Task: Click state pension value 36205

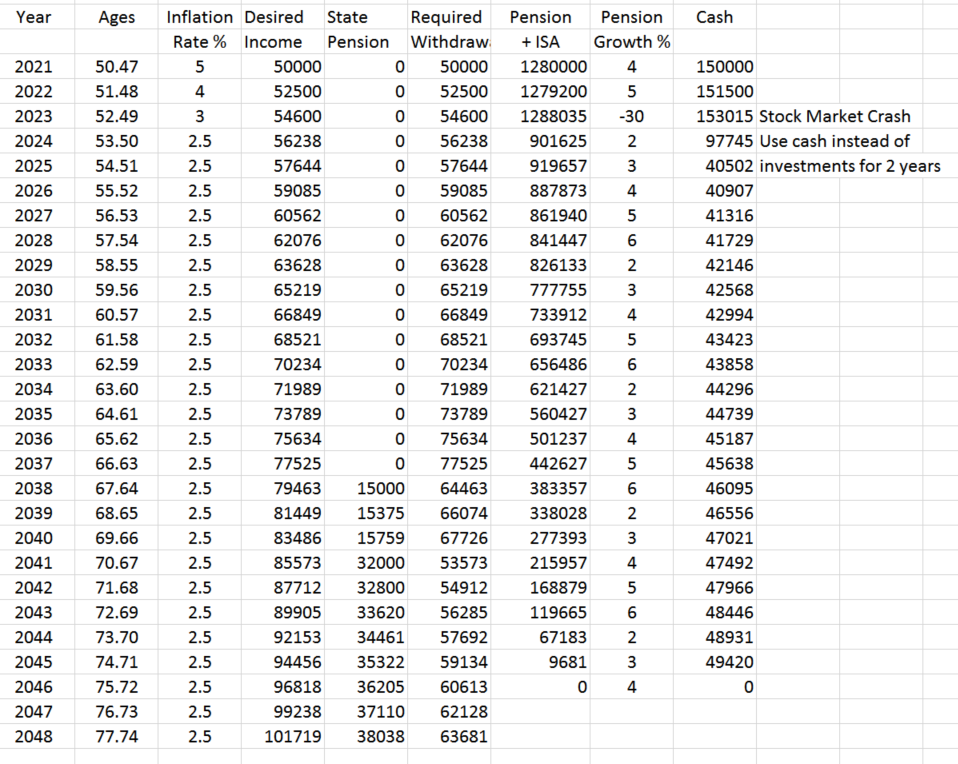Action: point(365,687)
